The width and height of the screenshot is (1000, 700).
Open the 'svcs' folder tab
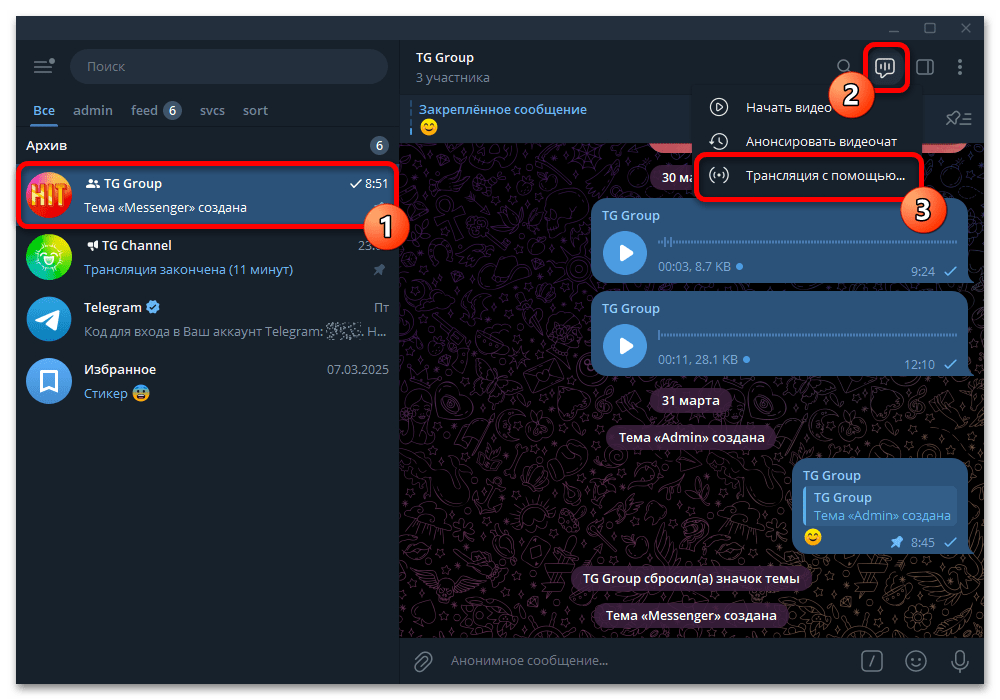click(212, 110)
